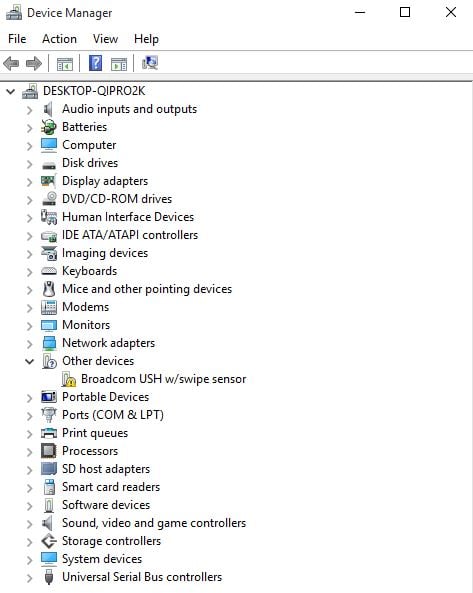Open the View menu
This screenshot has width=473, height=593.
tap(105, 39)
